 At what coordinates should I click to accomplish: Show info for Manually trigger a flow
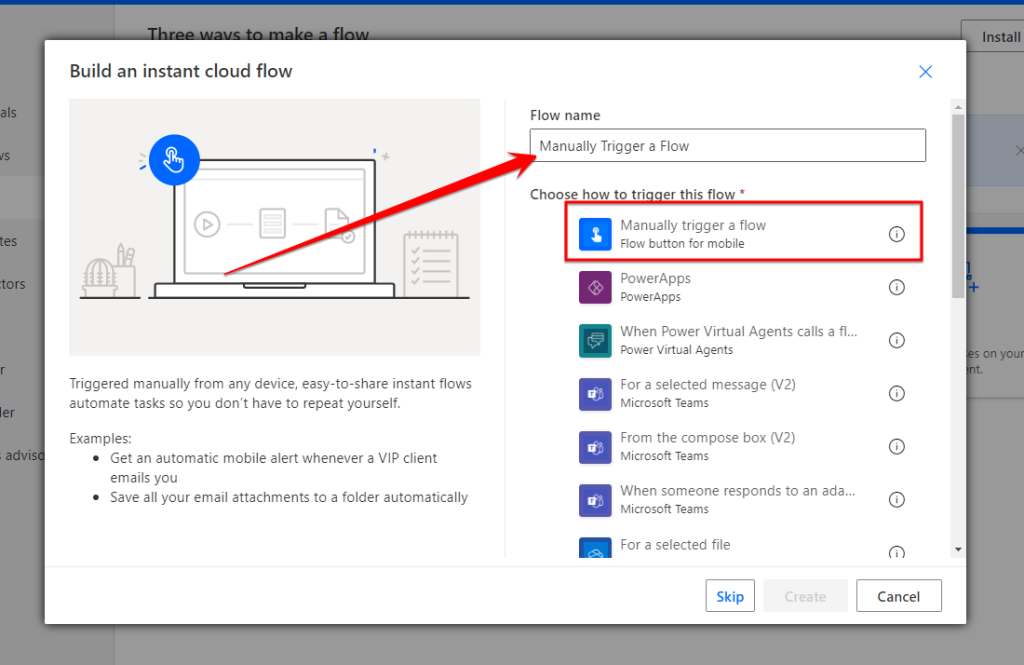(x=897, y=234)
